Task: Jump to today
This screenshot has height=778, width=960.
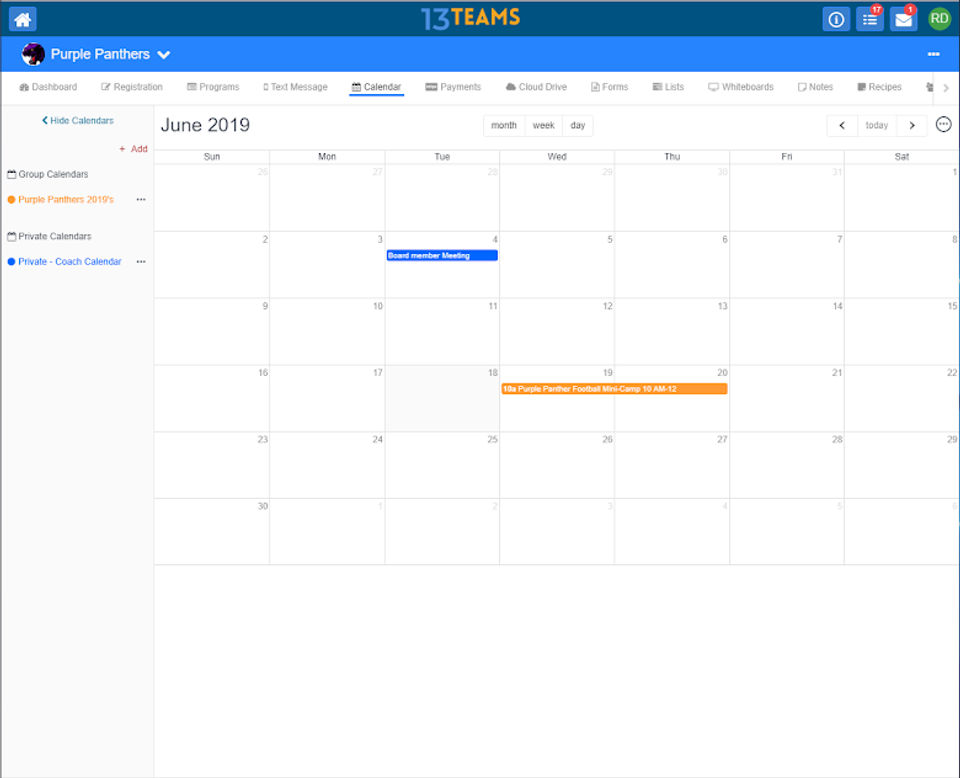Action: point(877,125)
